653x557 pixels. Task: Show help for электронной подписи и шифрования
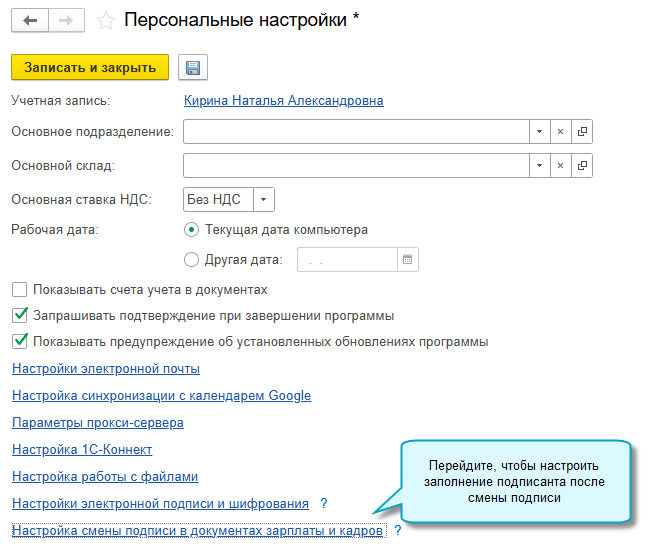click(324, 504)
